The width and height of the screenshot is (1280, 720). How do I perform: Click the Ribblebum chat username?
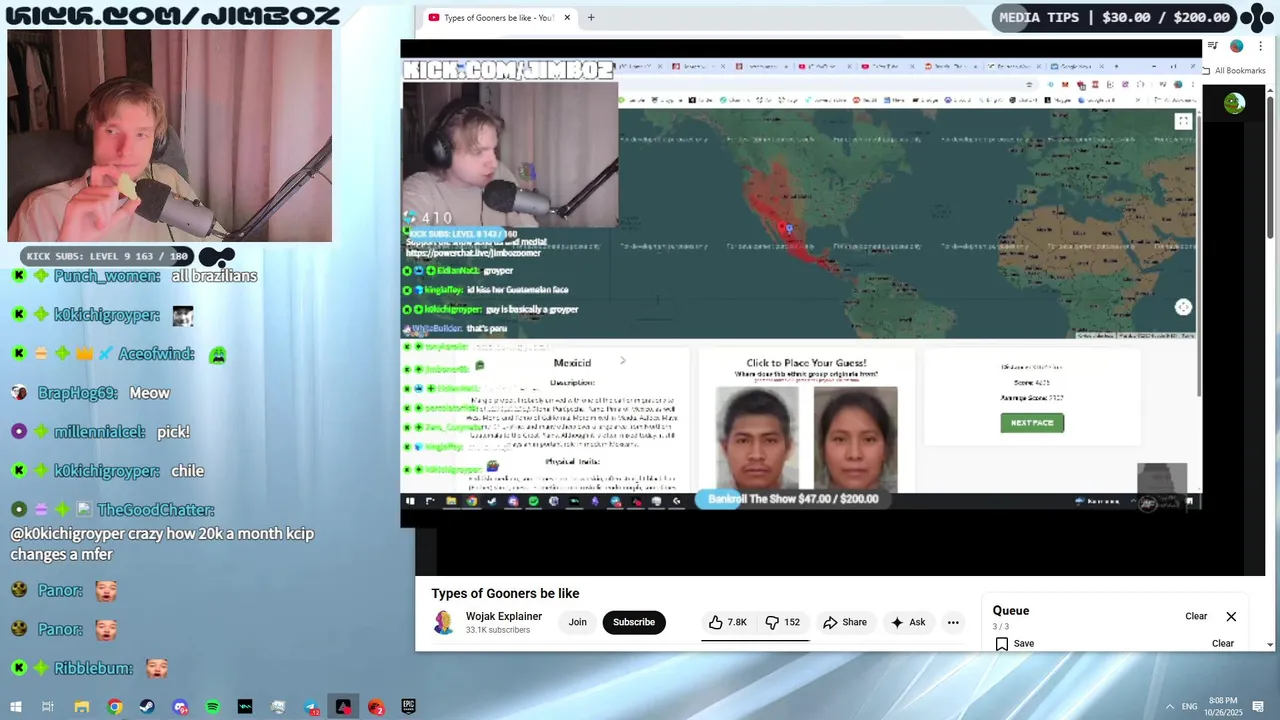pos(94,668)
